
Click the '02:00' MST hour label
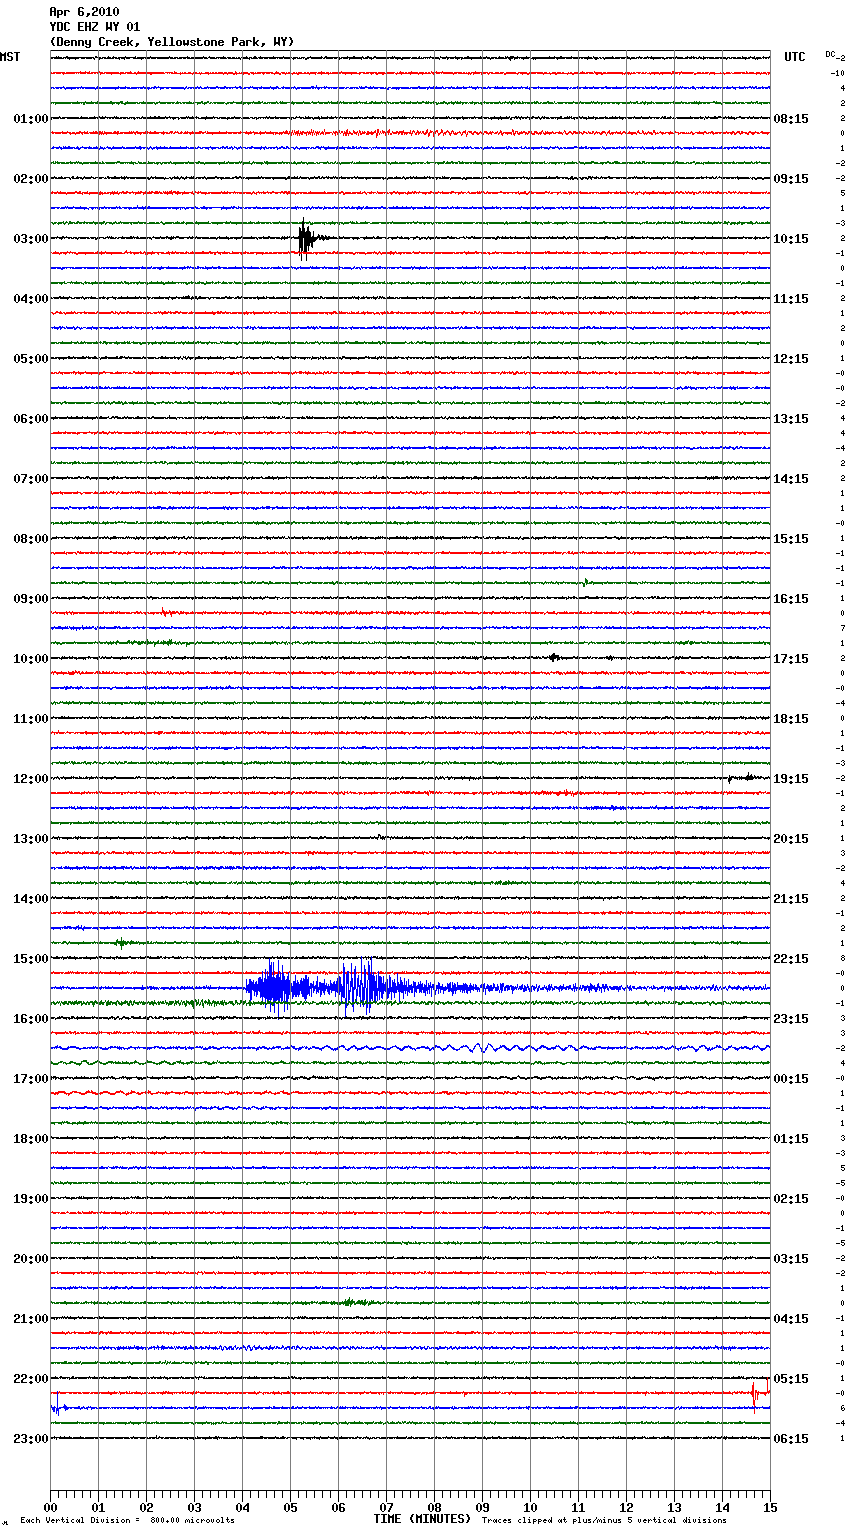(30, 179)
